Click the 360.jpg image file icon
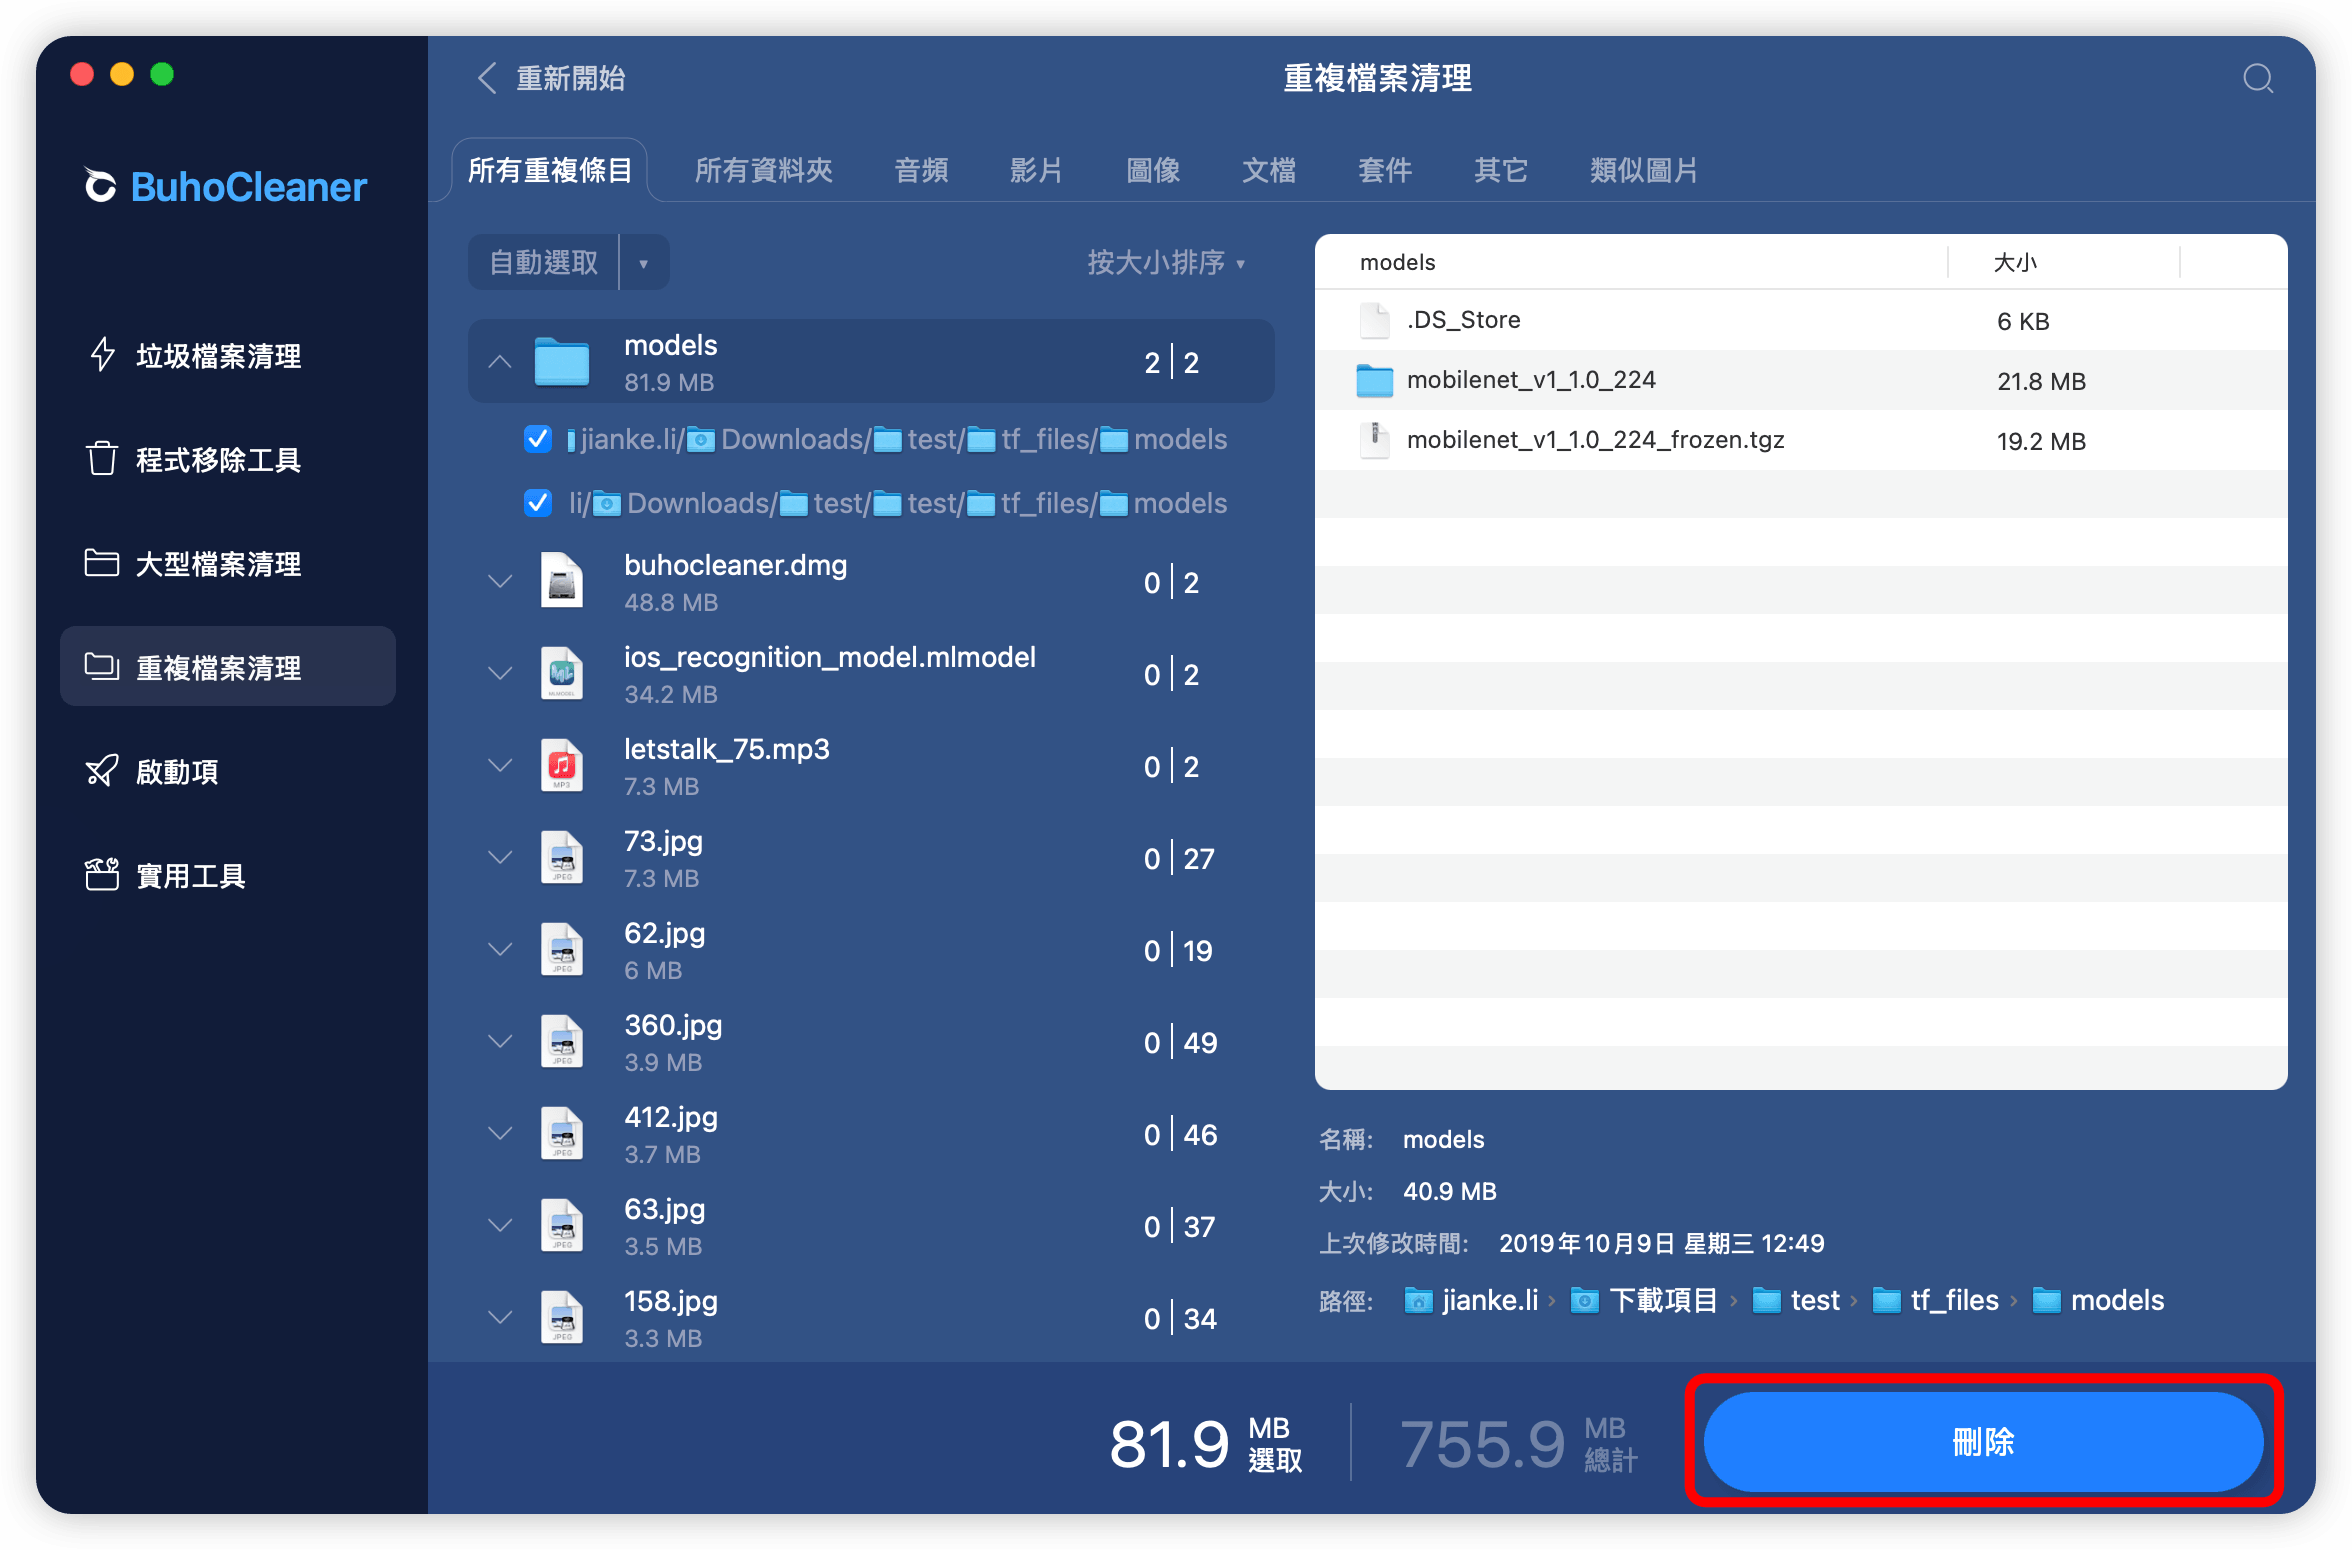Viewport: 2352px width, 1550px height. click(x=562, y=1042)
